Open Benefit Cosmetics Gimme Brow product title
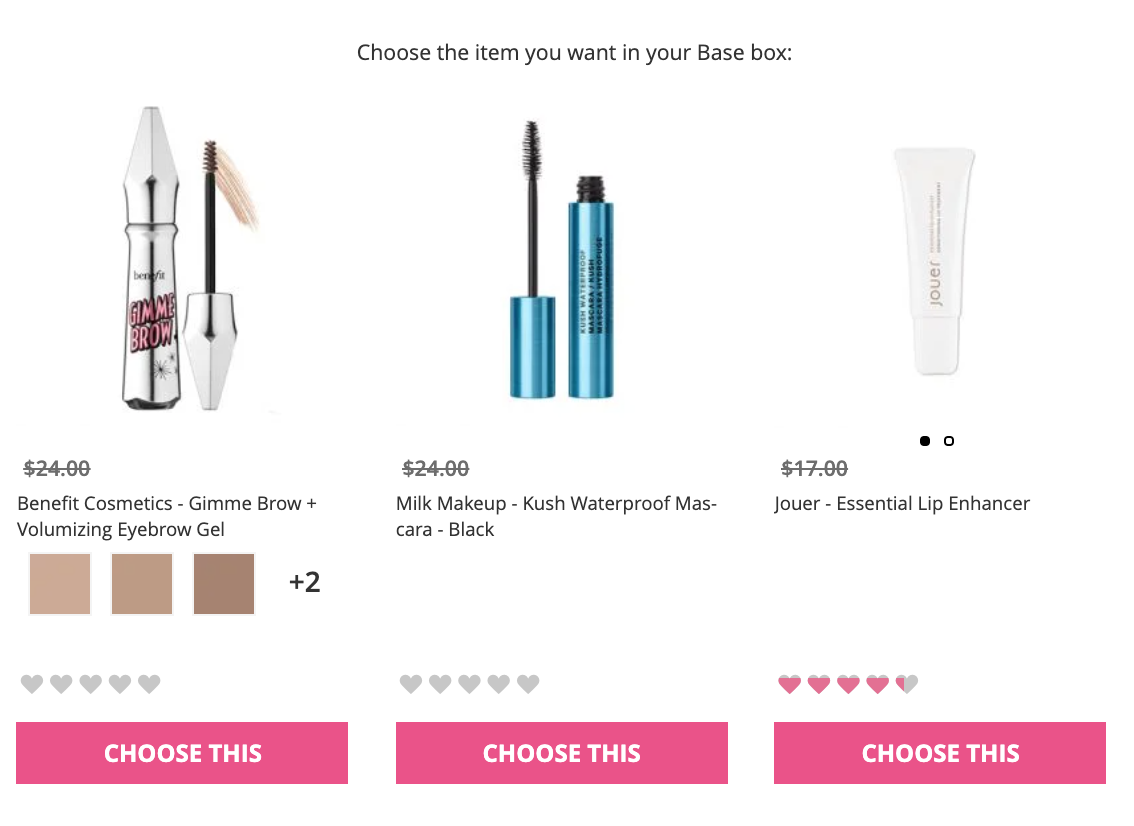The width and height of the screenshot is (1134, 826). [167, 516]
